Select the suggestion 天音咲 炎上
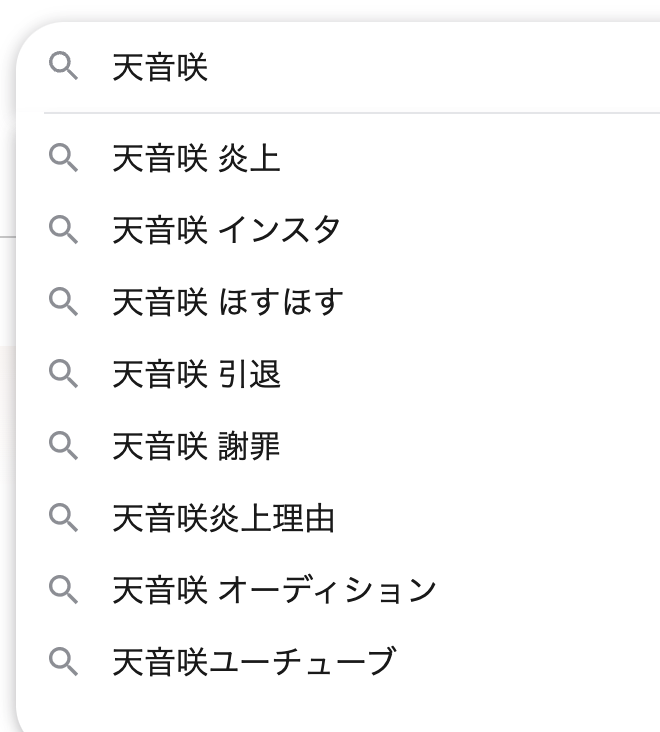The width and height of the screenshot is (660, 732). tap(196, 158)
